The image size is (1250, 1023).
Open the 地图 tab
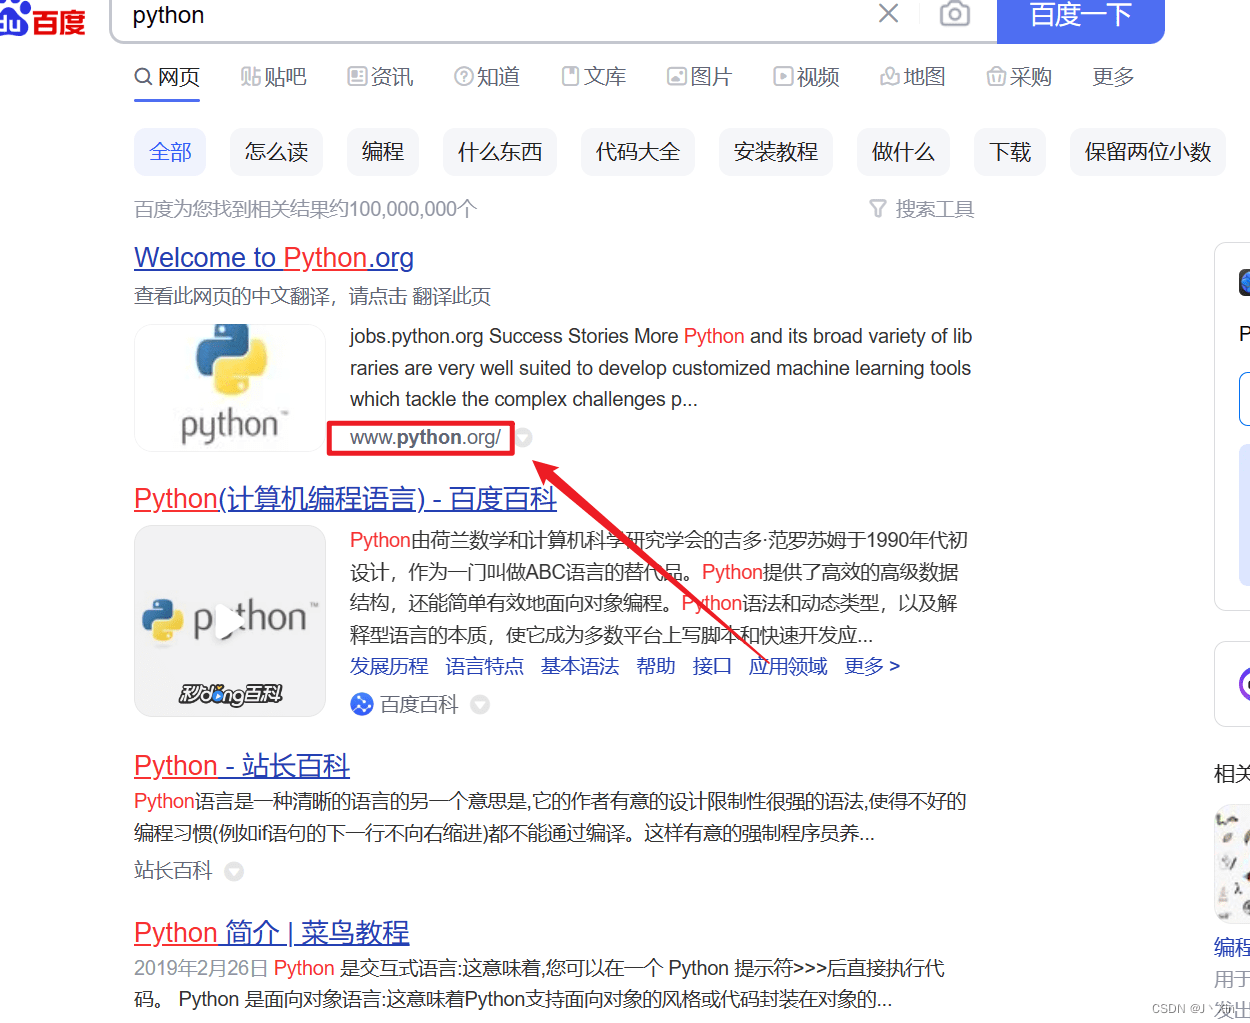[913, 77]
